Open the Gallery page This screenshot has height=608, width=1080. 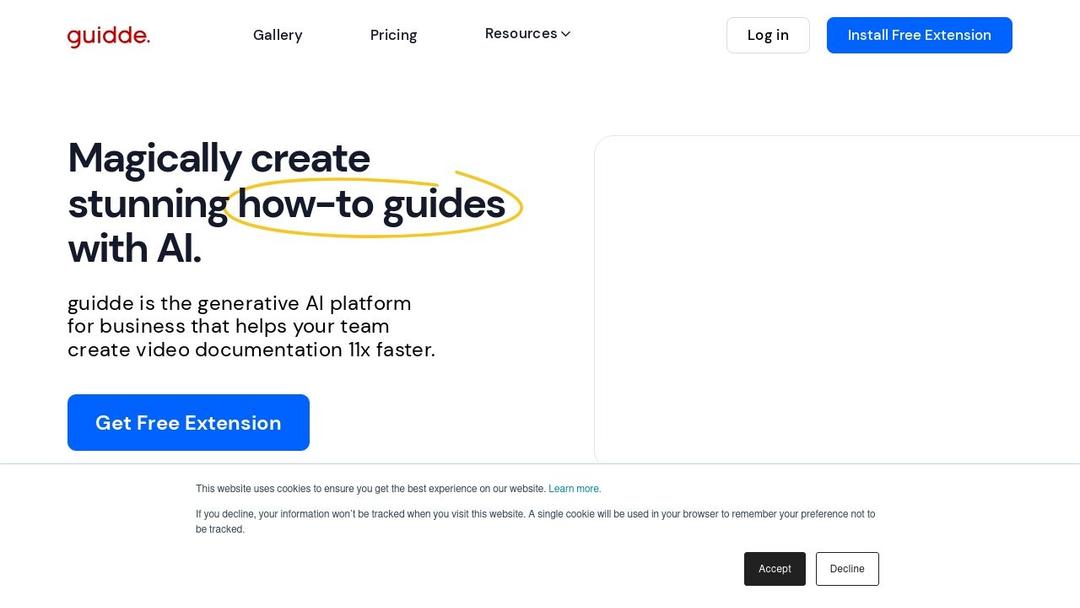point(278,35)
